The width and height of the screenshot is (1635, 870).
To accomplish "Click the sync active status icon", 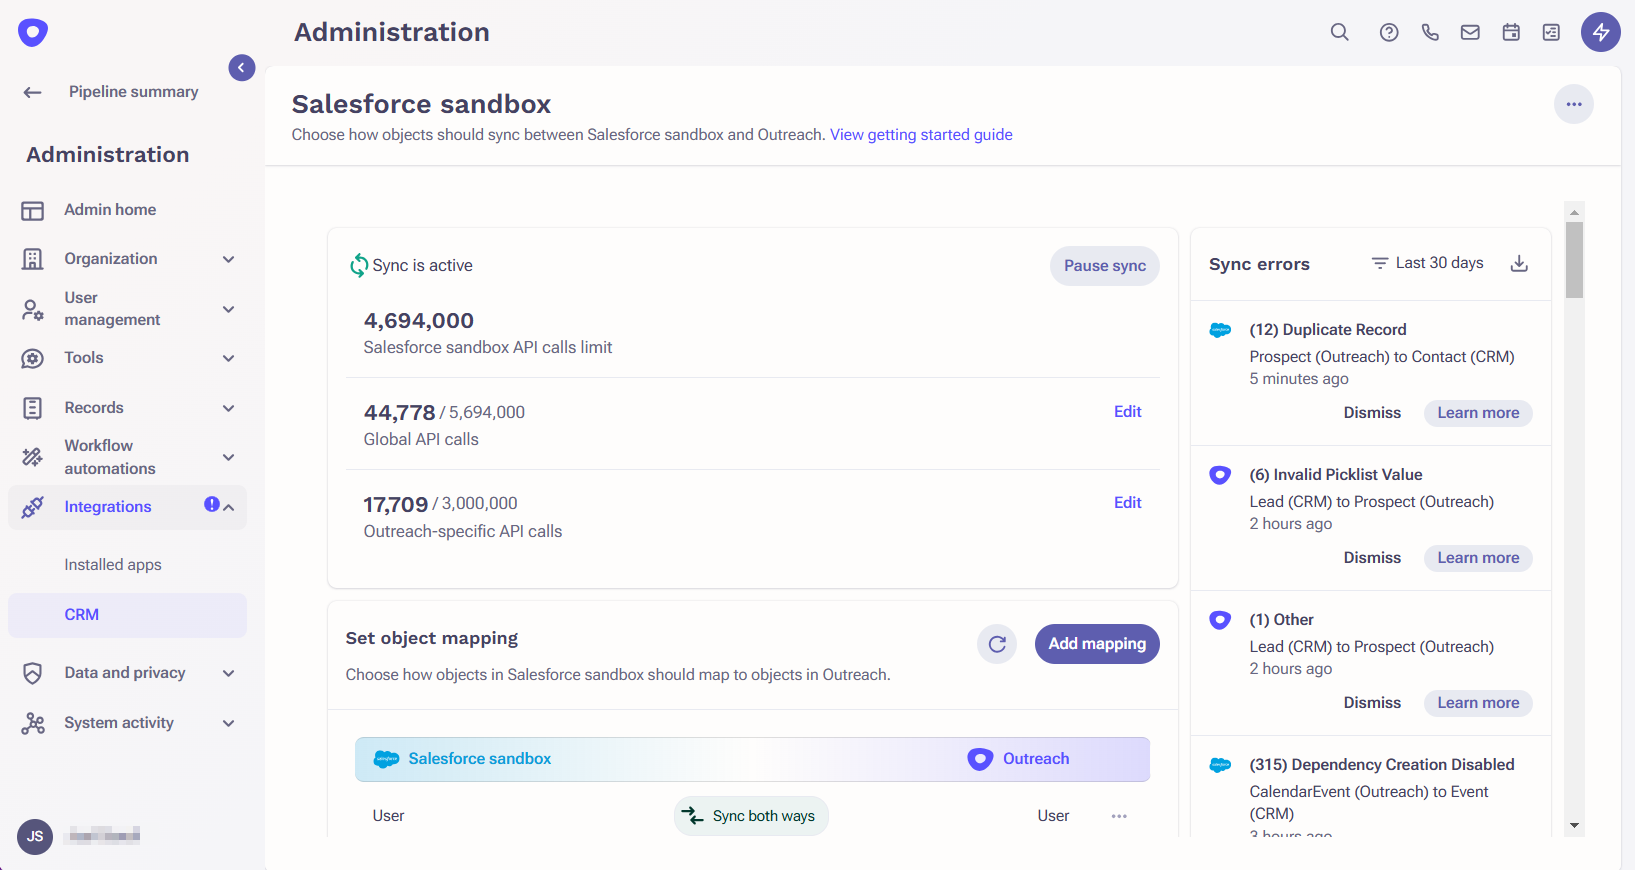I will point(358,265).
